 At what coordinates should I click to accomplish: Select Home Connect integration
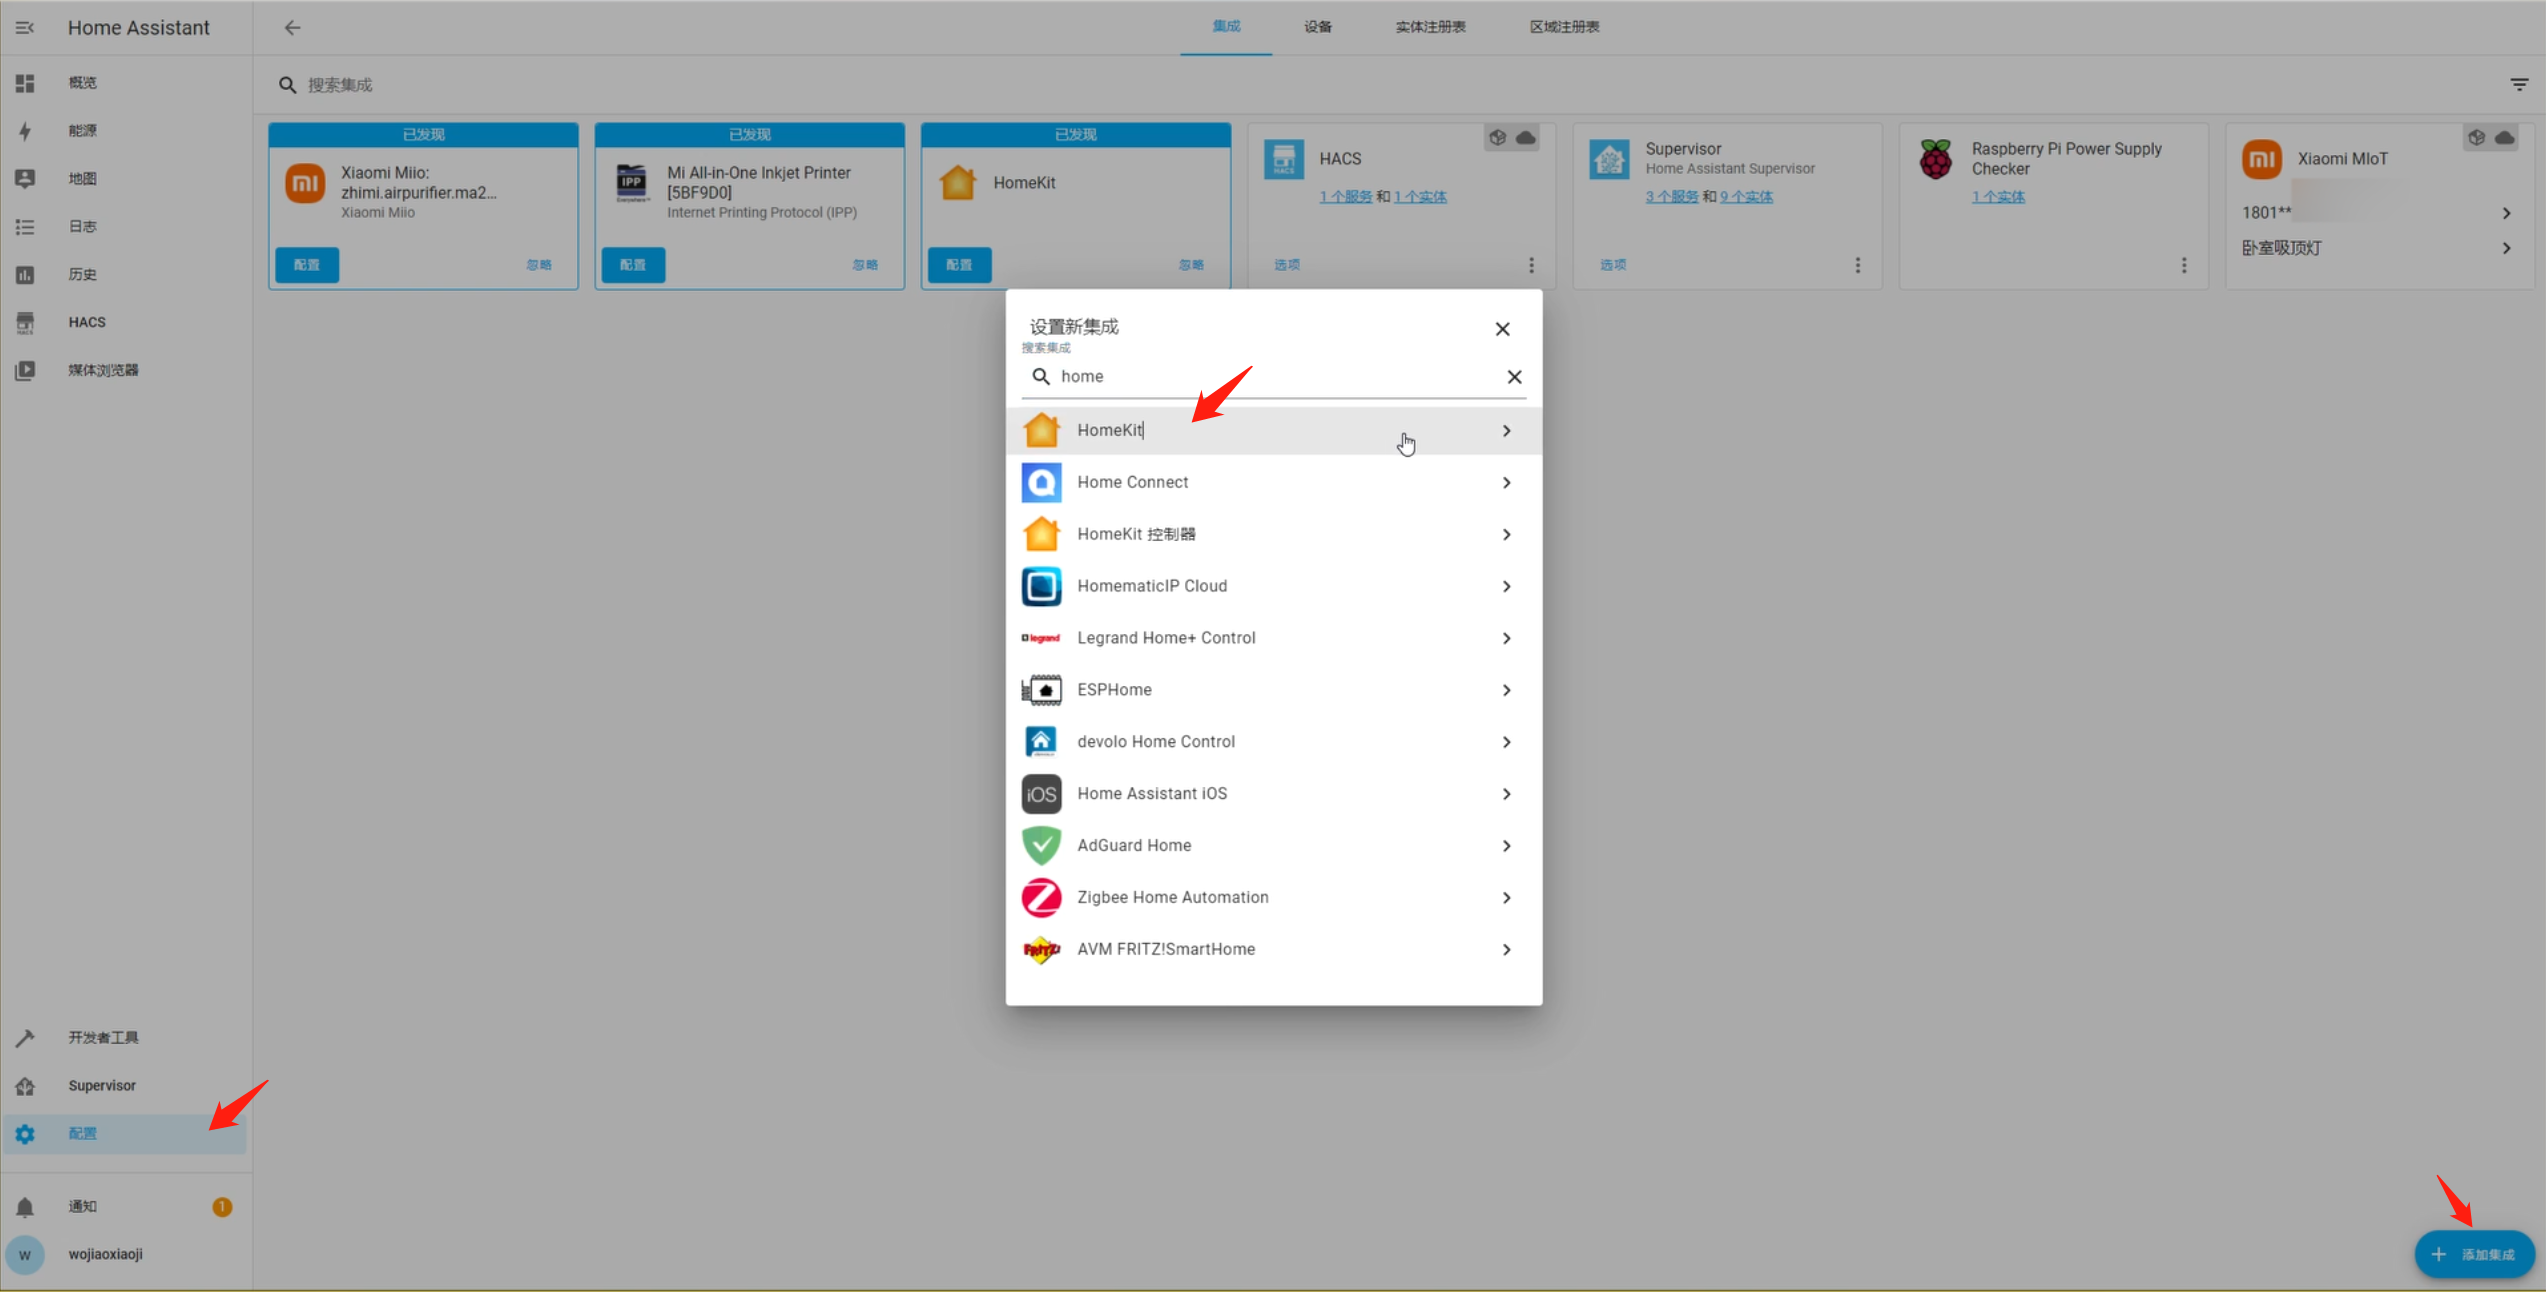[1273, 483]
